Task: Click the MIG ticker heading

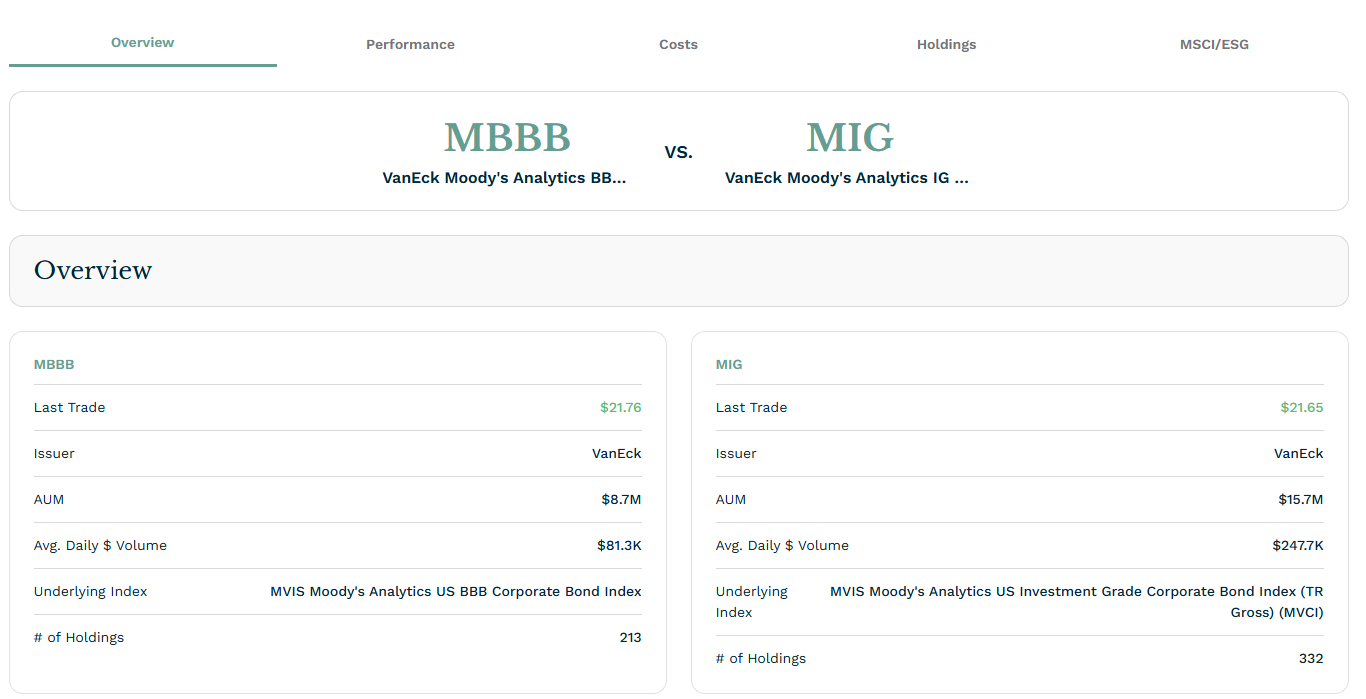Action: point(850,137)
